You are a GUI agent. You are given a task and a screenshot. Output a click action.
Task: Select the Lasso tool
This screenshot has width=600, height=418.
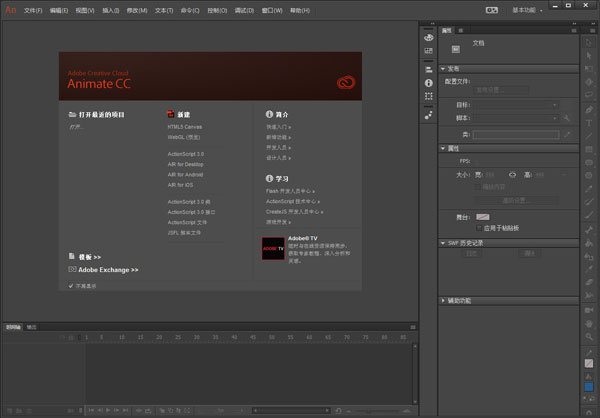(589, 95)
